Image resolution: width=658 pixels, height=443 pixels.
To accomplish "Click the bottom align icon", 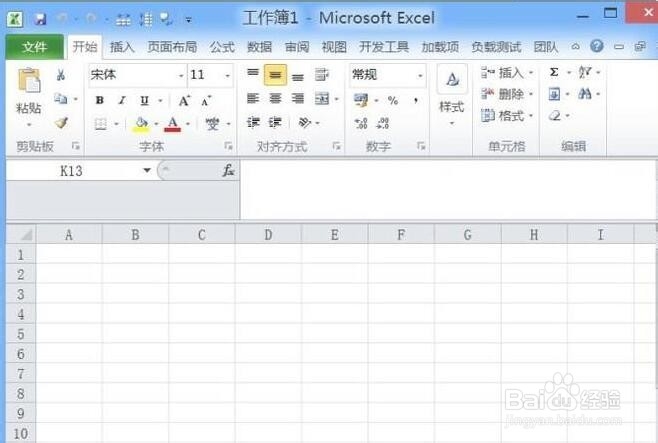I will pyautogui.click(x=298, y=76).
